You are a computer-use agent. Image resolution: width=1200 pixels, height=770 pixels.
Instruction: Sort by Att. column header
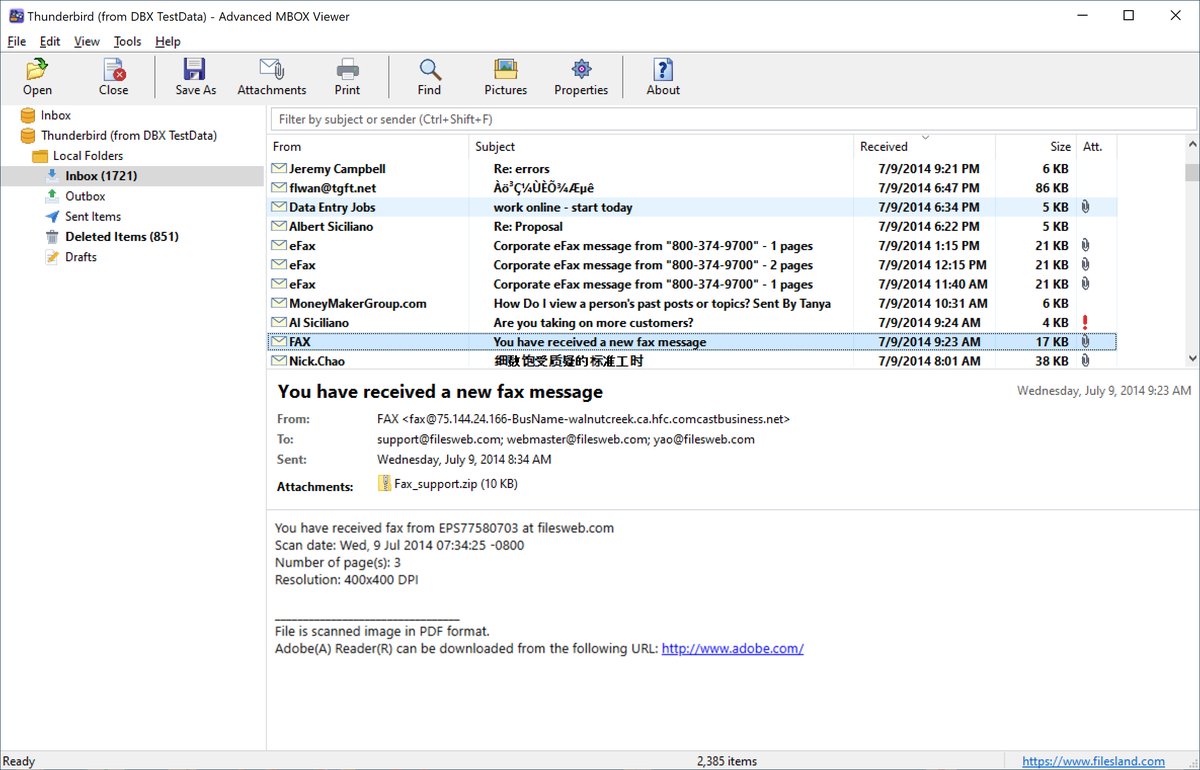click(1096, 146)
